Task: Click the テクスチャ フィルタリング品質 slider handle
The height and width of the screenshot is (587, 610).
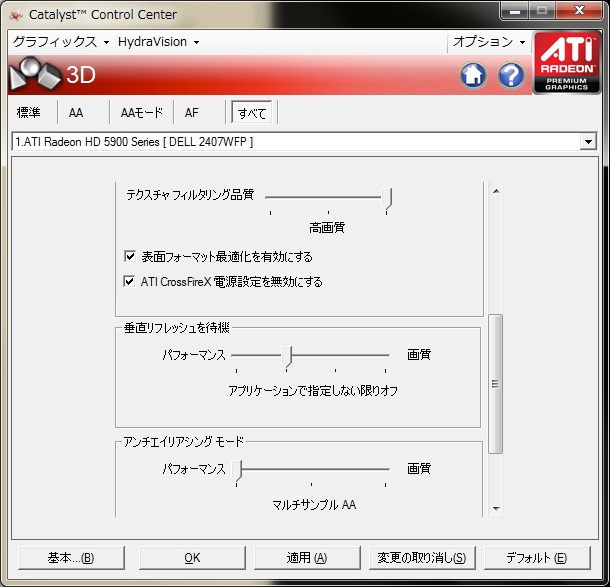Action: pos(386,199)
